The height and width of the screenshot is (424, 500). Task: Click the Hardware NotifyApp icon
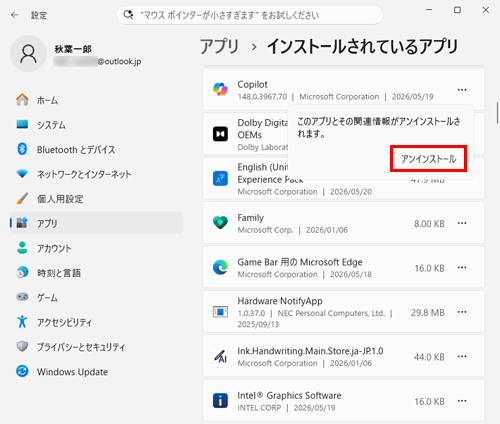click(x=220, y=312)
